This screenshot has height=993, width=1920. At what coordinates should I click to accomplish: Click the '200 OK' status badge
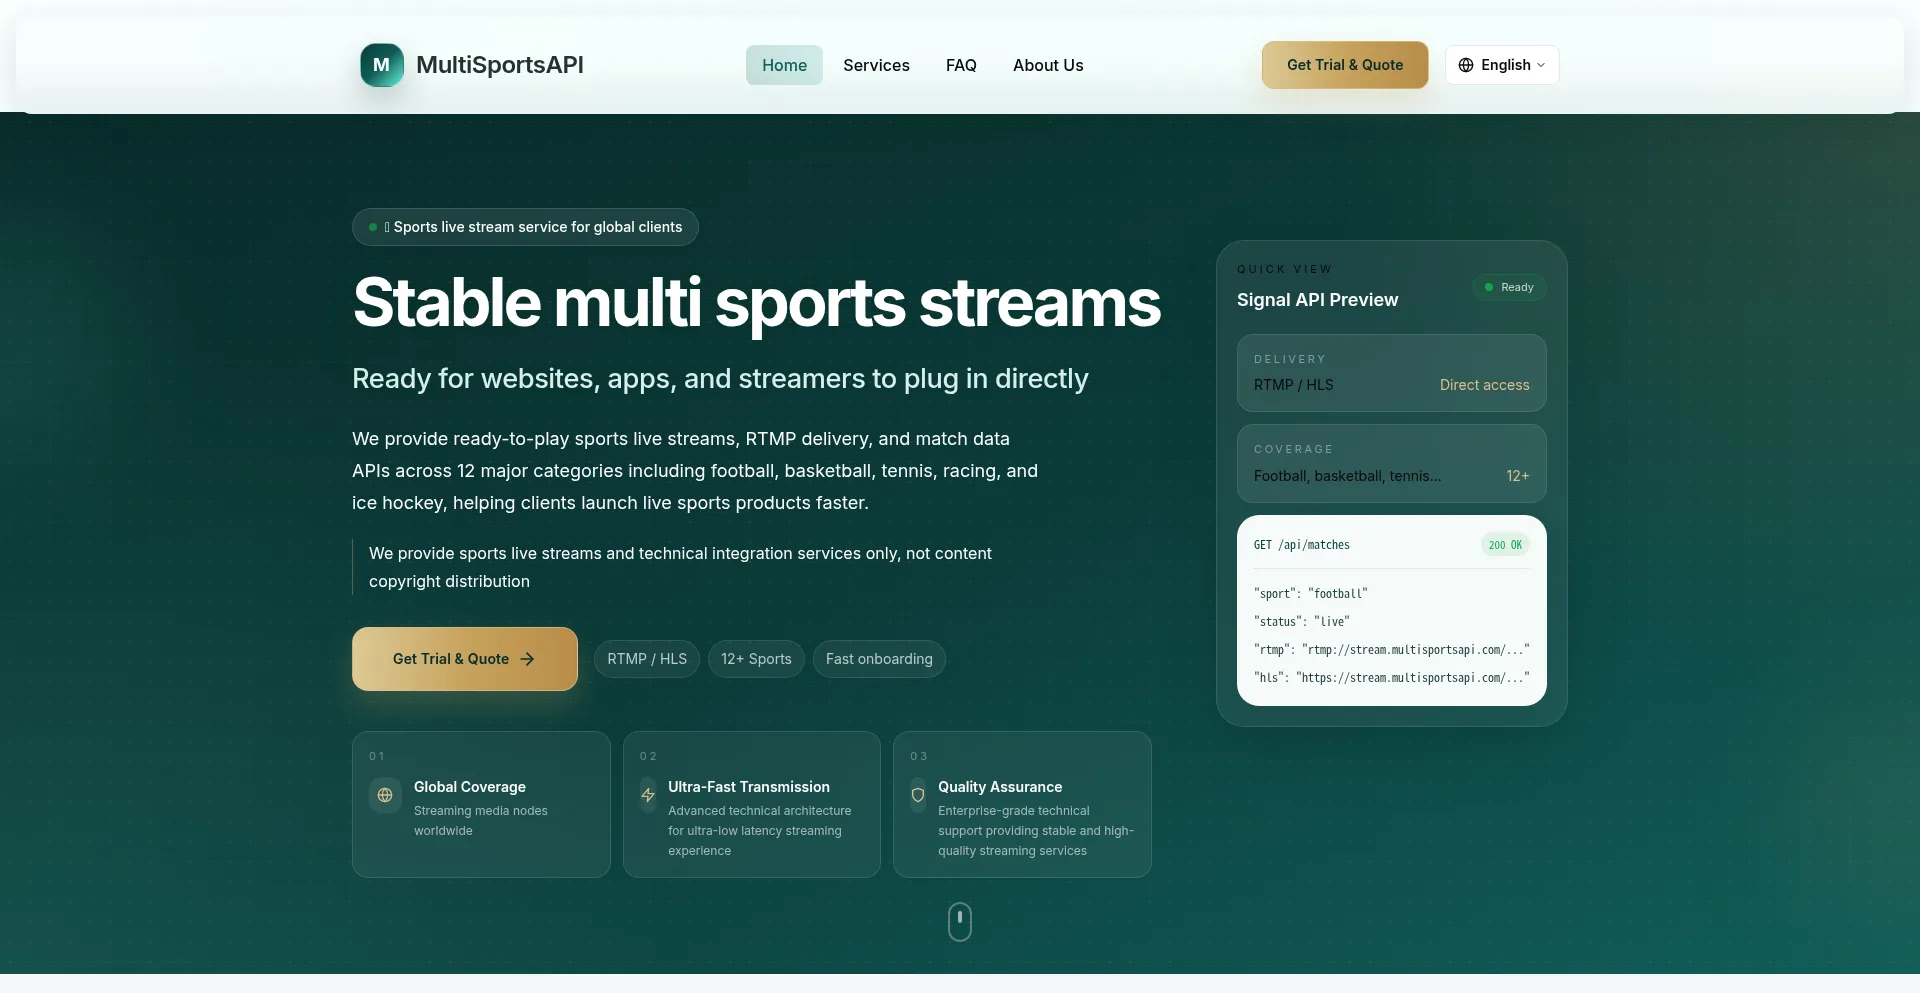(x=1505, y=545)
